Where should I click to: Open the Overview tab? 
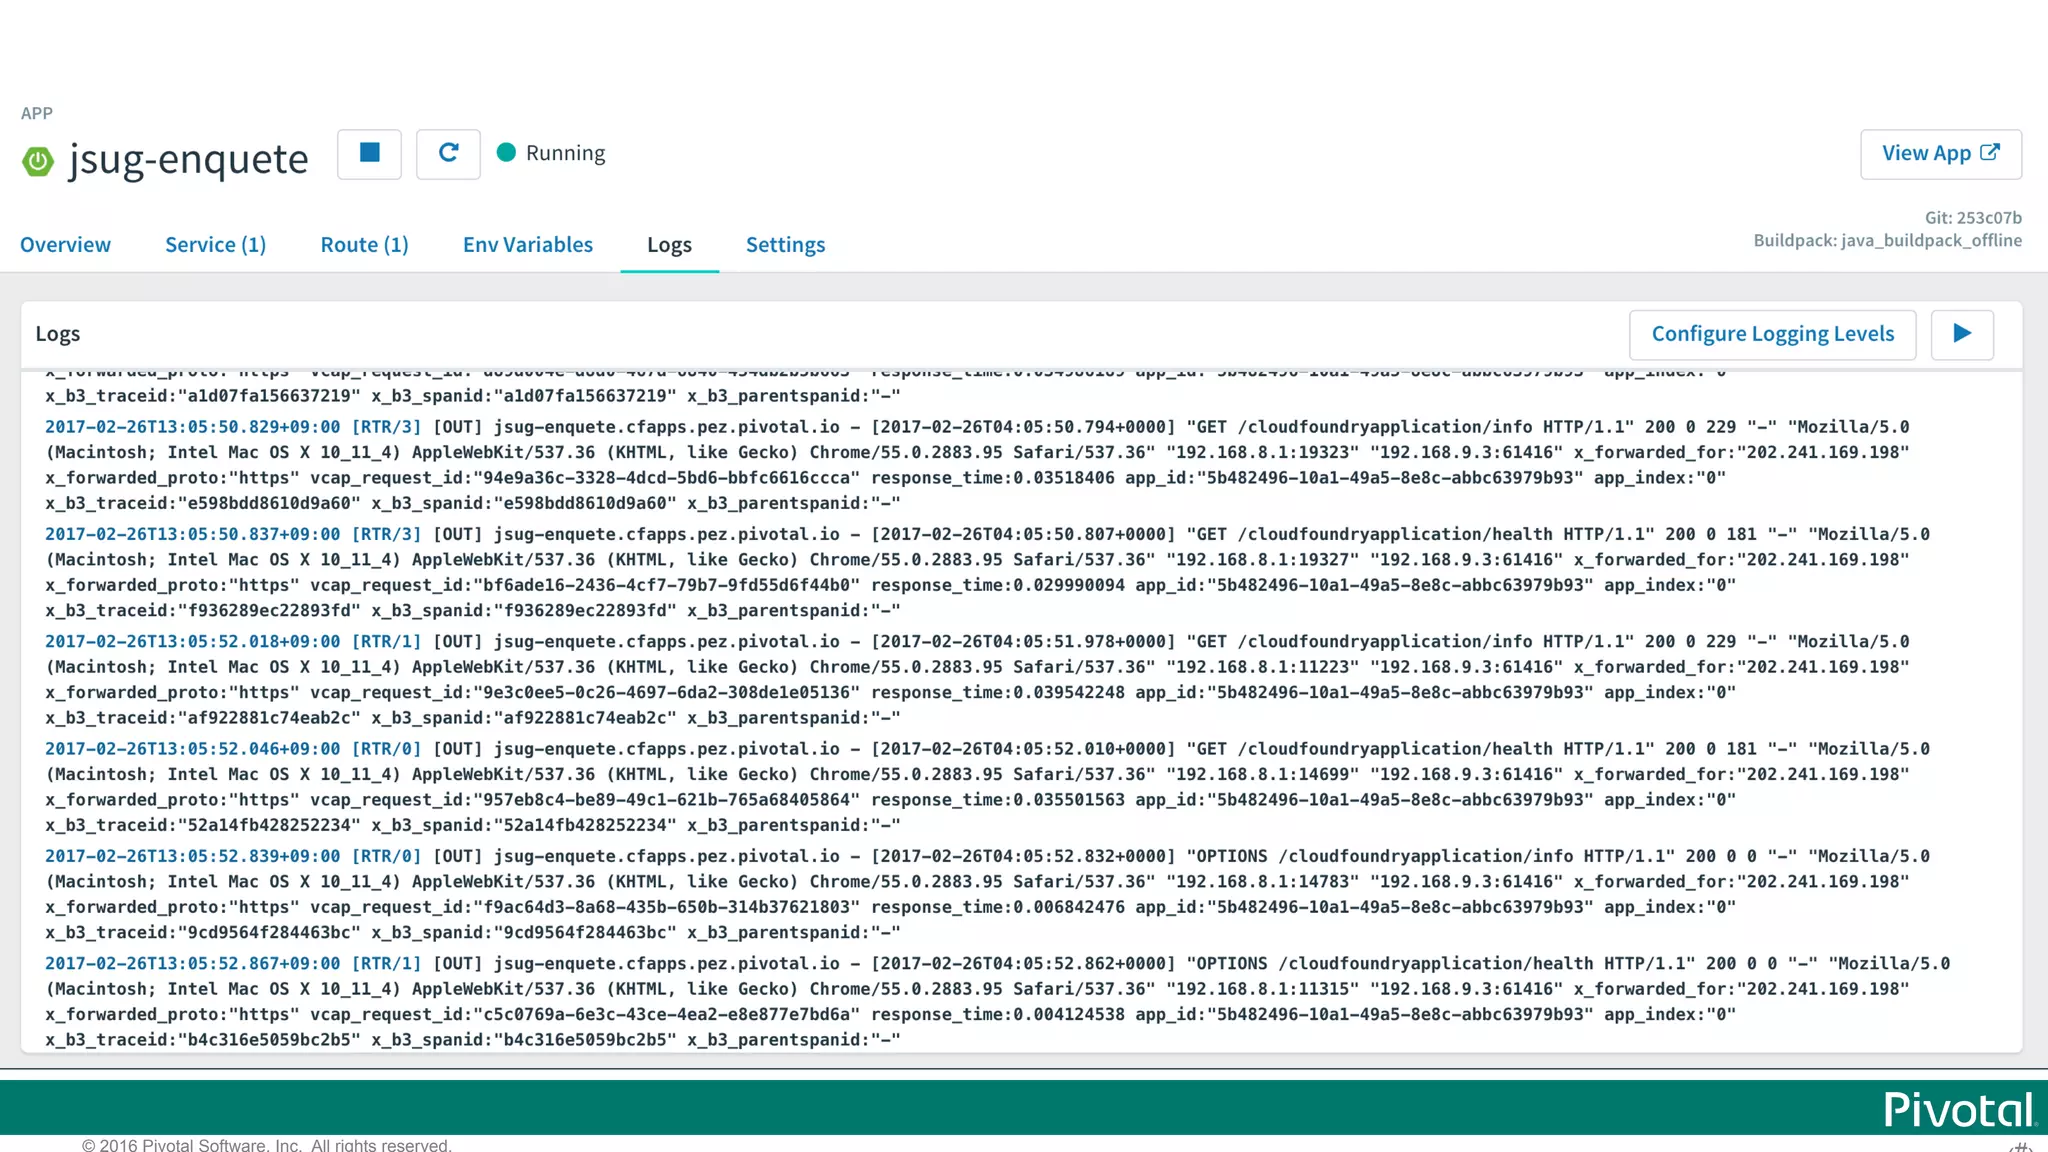tap(65, 245)
